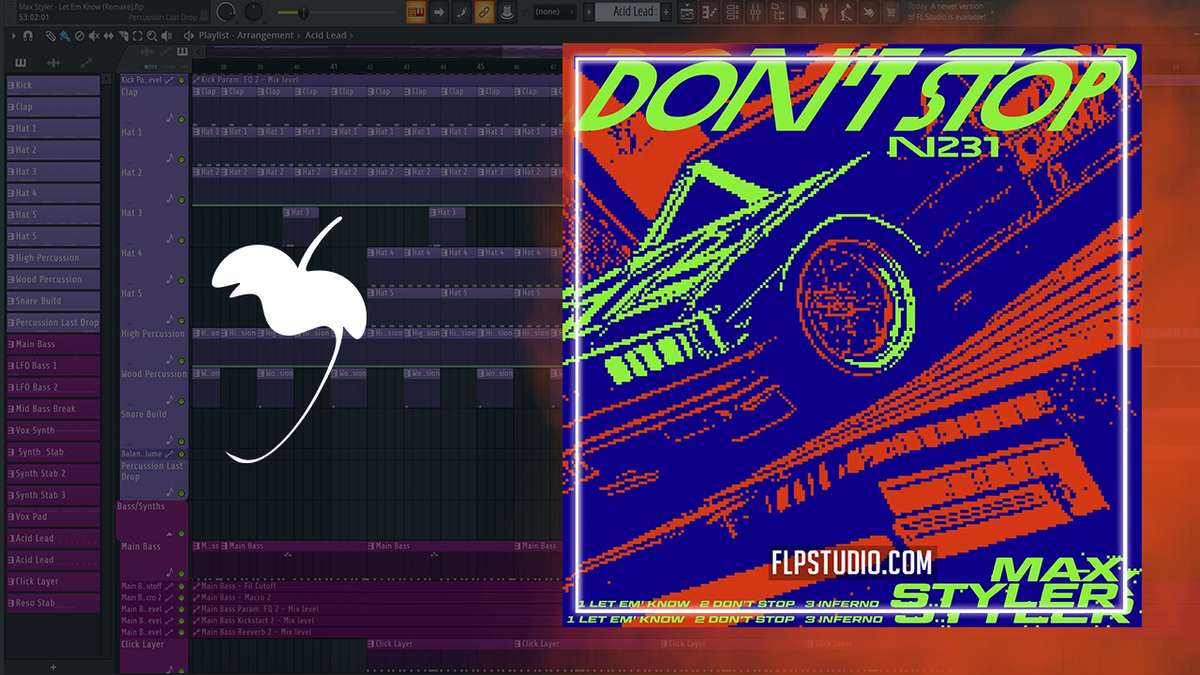Viewport: 1200px width, 675px height.
Task: Click the metronome icon near the transport
Action: [506, 11]
